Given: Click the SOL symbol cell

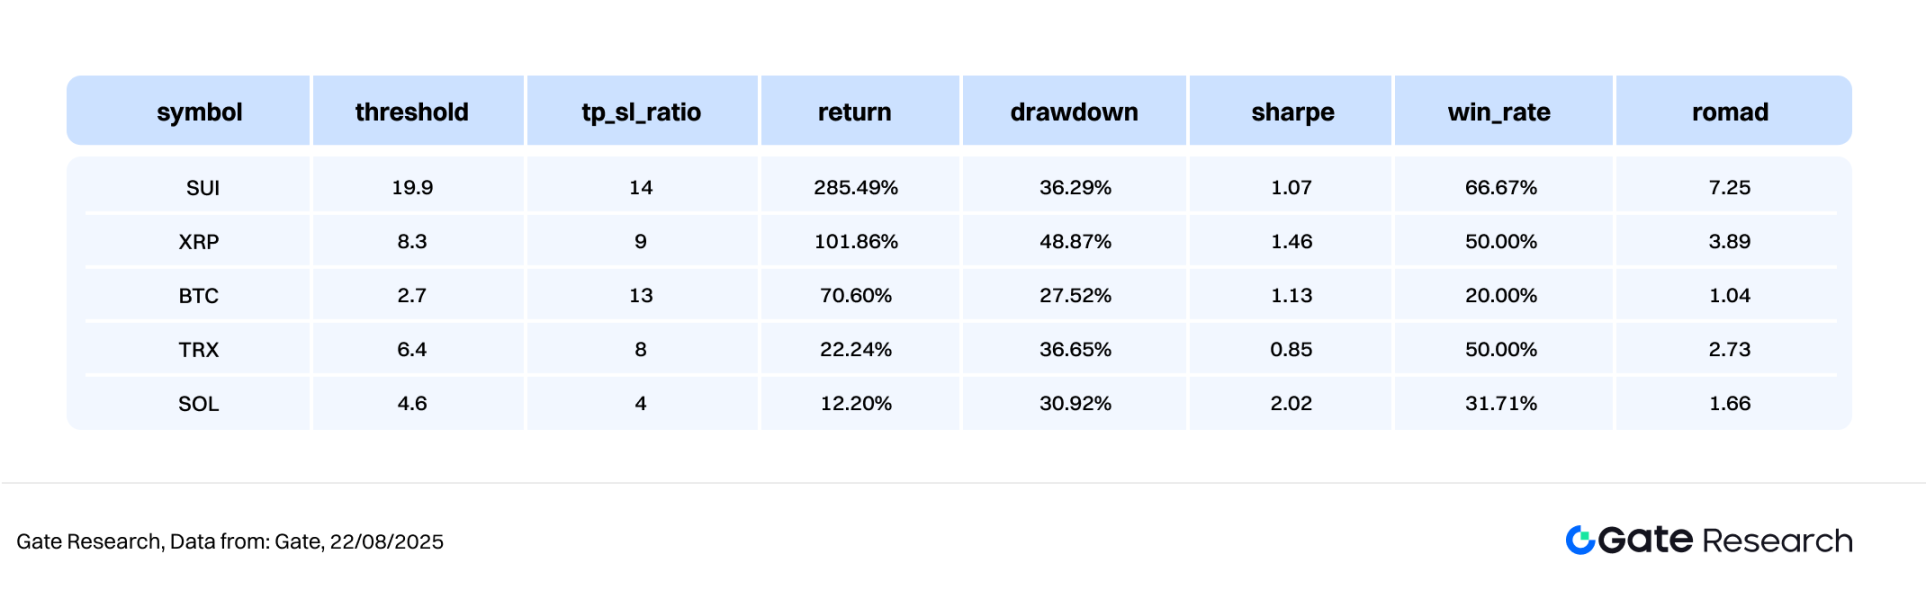Looking at the screenshot, I should click(198, 404).
